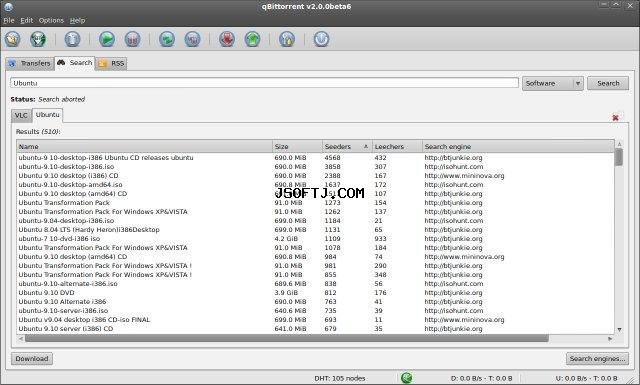The image size is (640, 385).
Task: Open the Options menu
Action: 51,20
